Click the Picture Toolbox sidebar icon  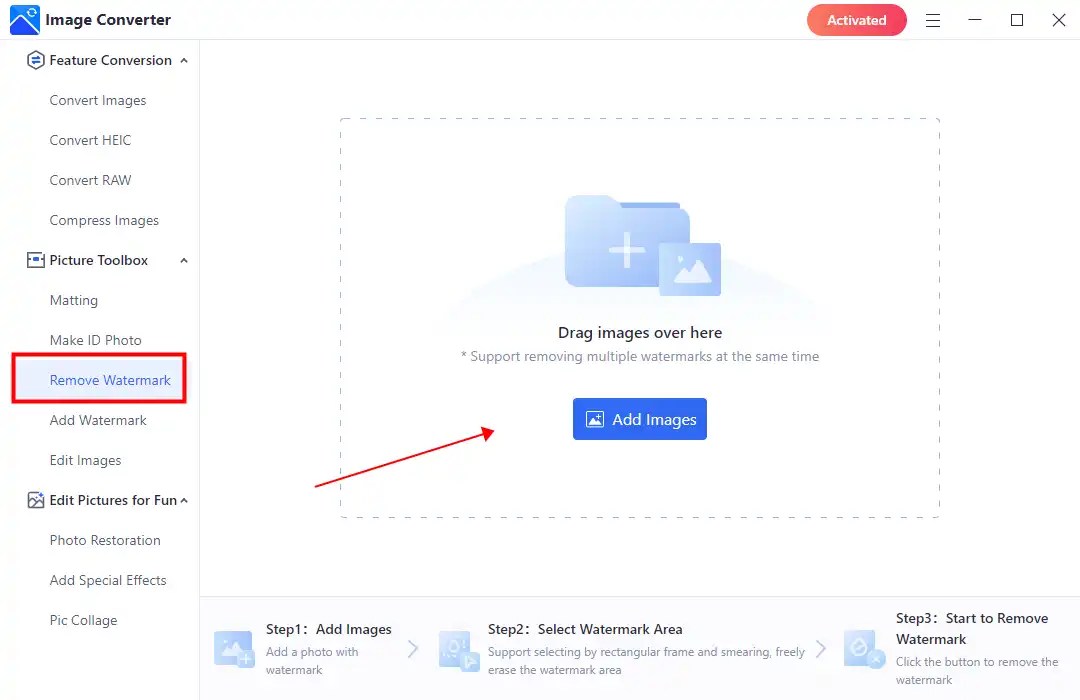click(33, 260)
